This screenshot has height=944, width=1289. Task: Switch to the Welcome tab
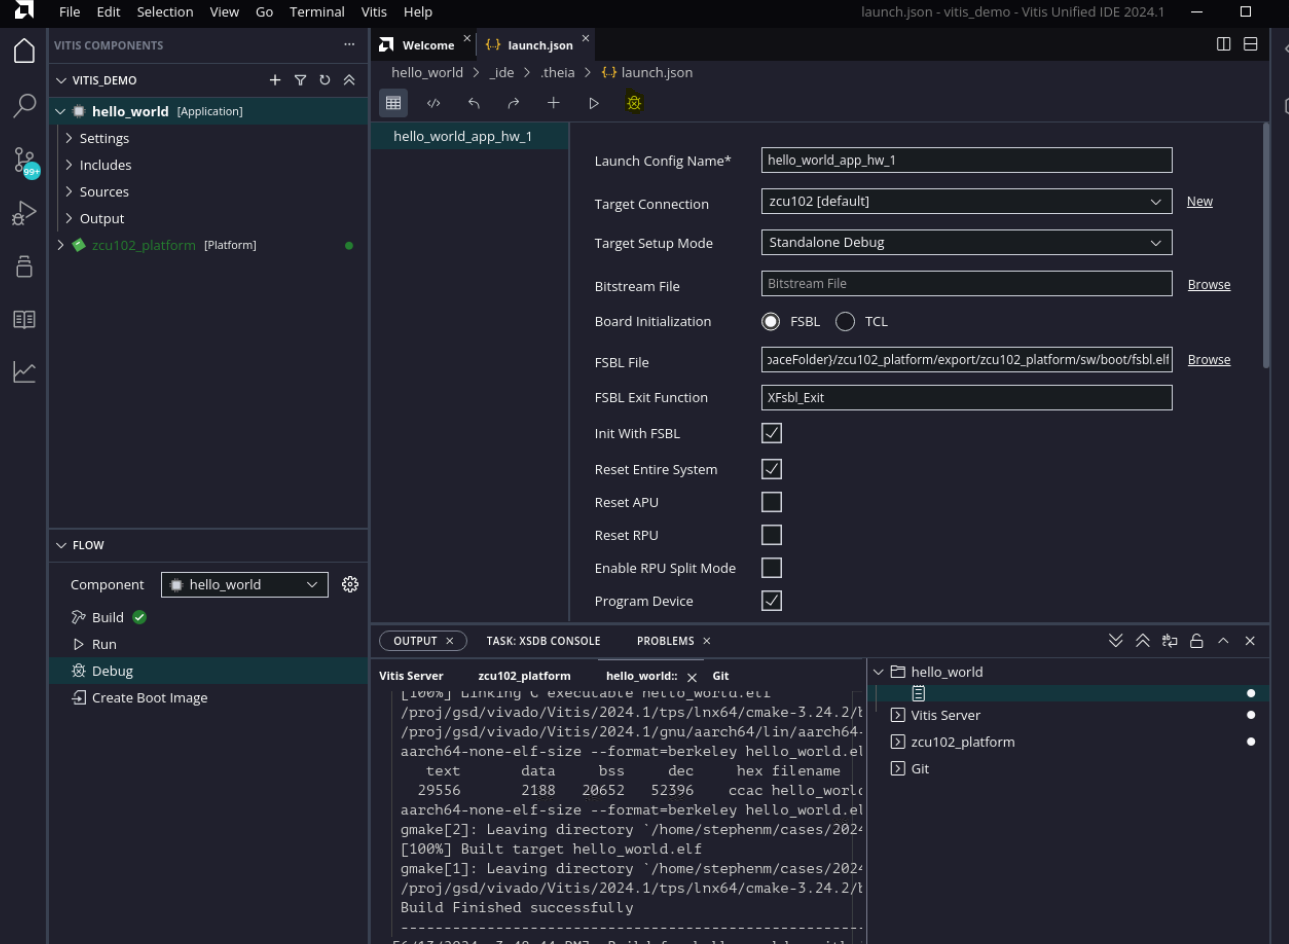[427, 45]
